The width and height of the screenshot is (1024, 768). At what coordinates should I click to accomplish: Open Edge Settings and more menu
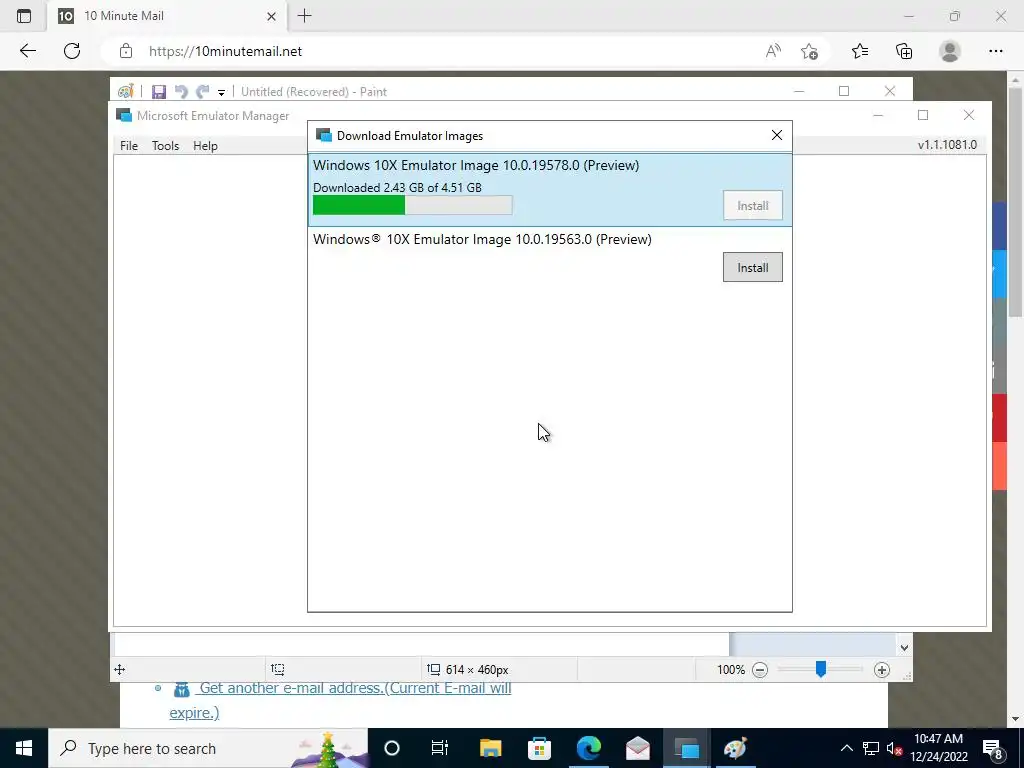coord(995,51)
